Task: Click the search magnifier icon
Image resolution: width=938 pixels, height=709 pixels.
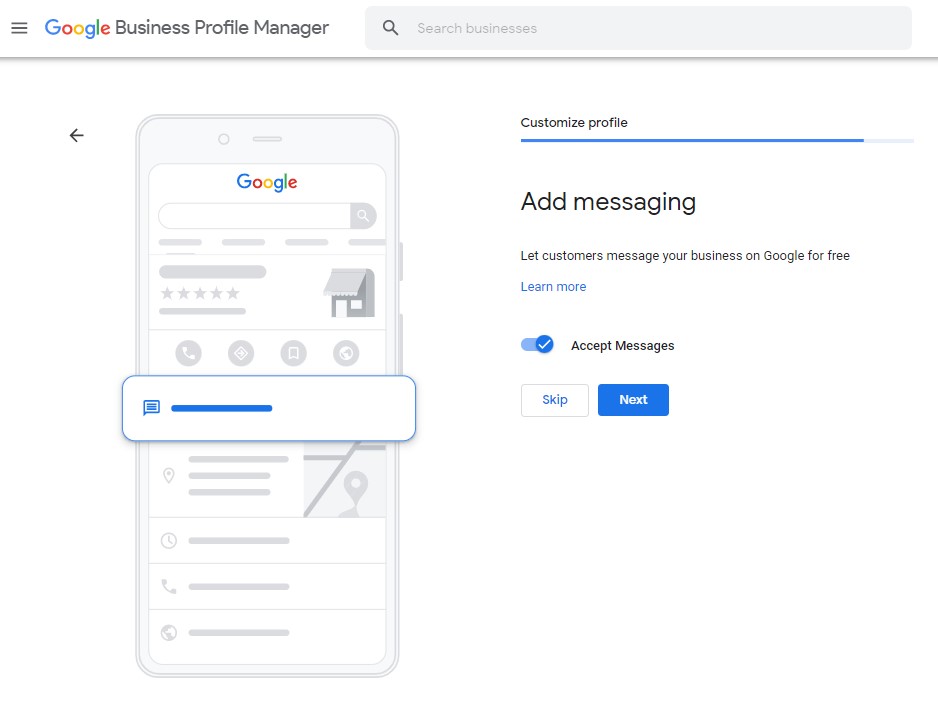Action: (x=390, y=28)
